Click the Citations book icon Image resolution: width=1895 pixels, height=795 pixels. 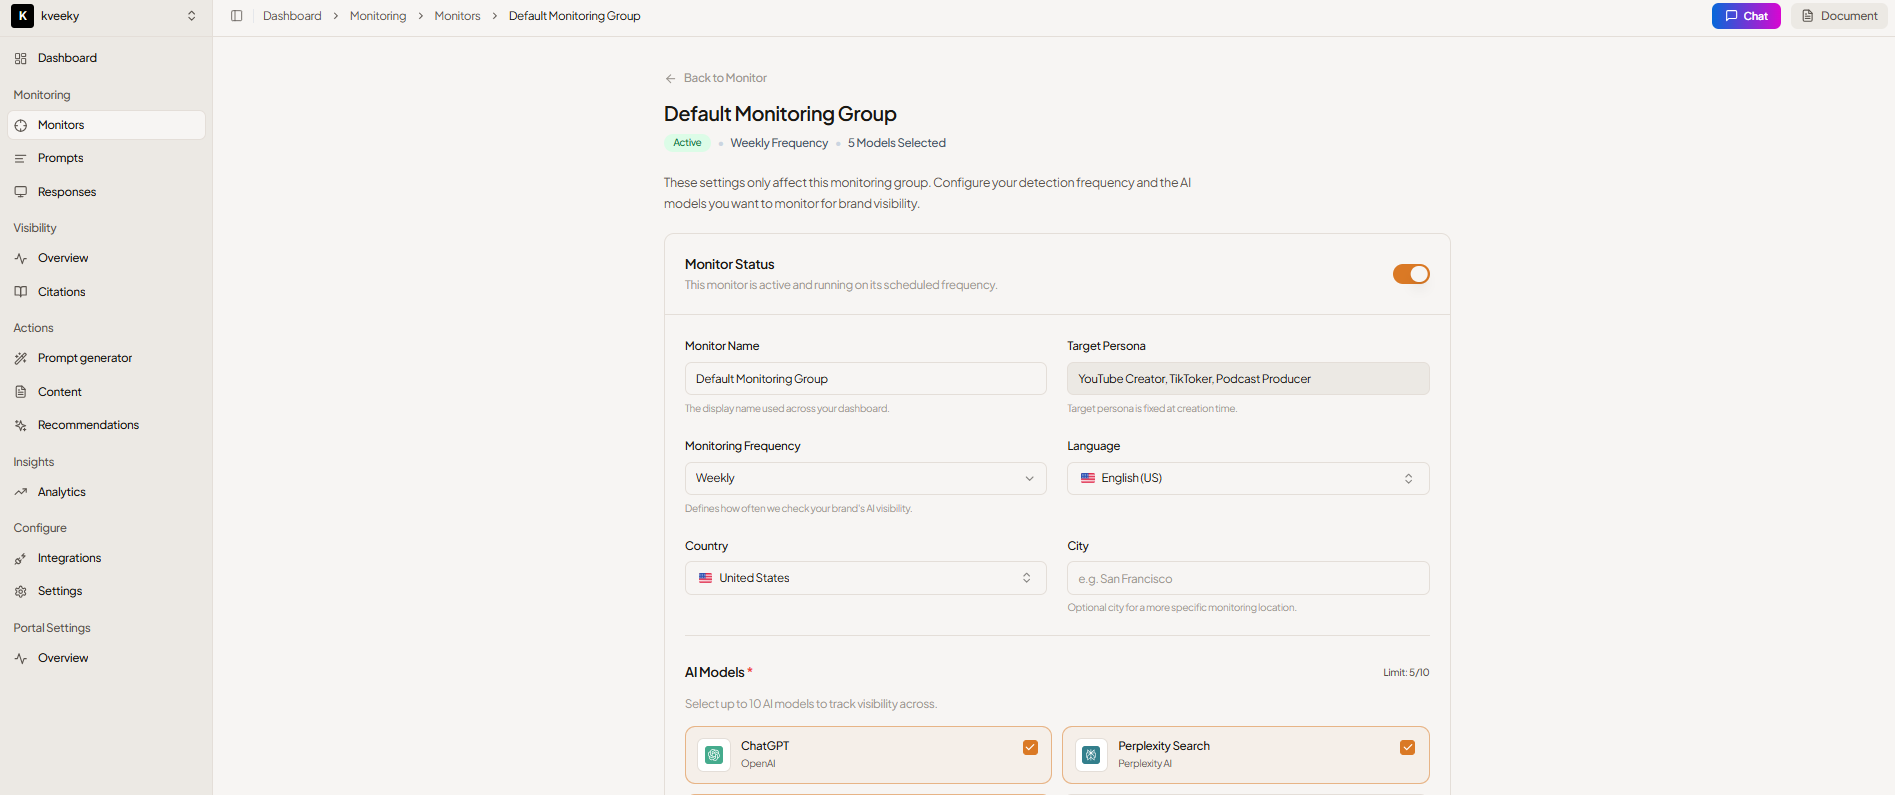coord(21,292)
